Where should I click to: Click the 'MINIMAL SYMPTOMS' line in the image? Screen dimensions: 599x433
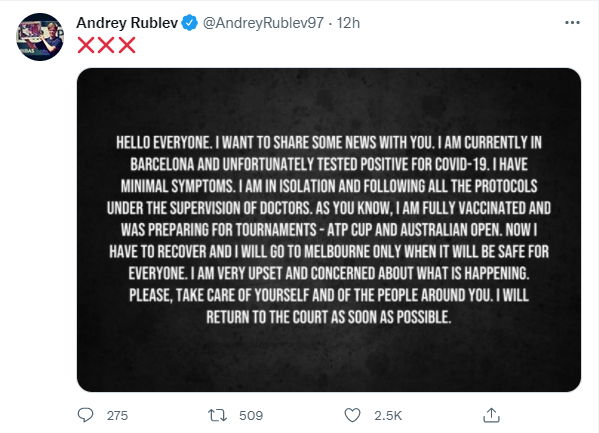329,186
